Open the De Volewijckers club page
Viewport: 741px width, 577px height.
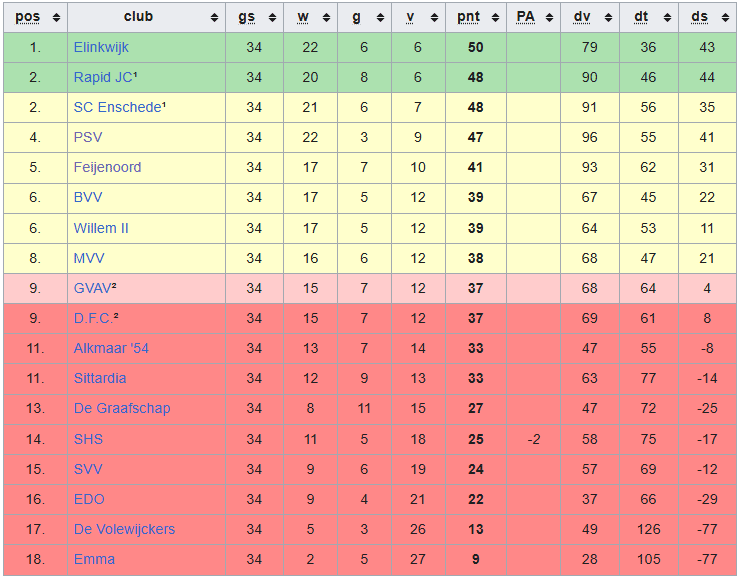tap(124, 529)
